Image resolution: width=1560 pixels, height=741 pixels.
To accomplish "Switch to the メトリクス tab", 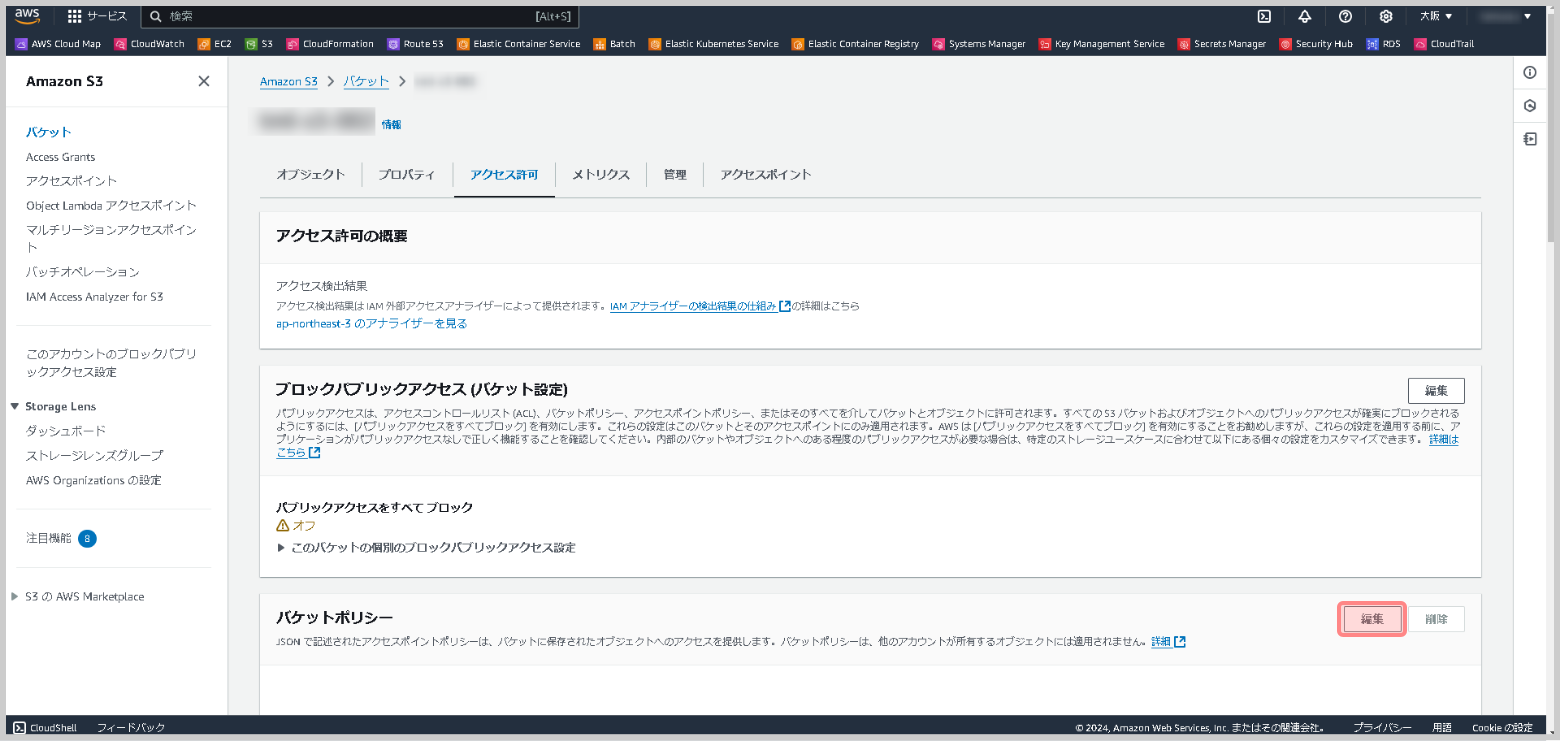I will click(x=600, y=174).
